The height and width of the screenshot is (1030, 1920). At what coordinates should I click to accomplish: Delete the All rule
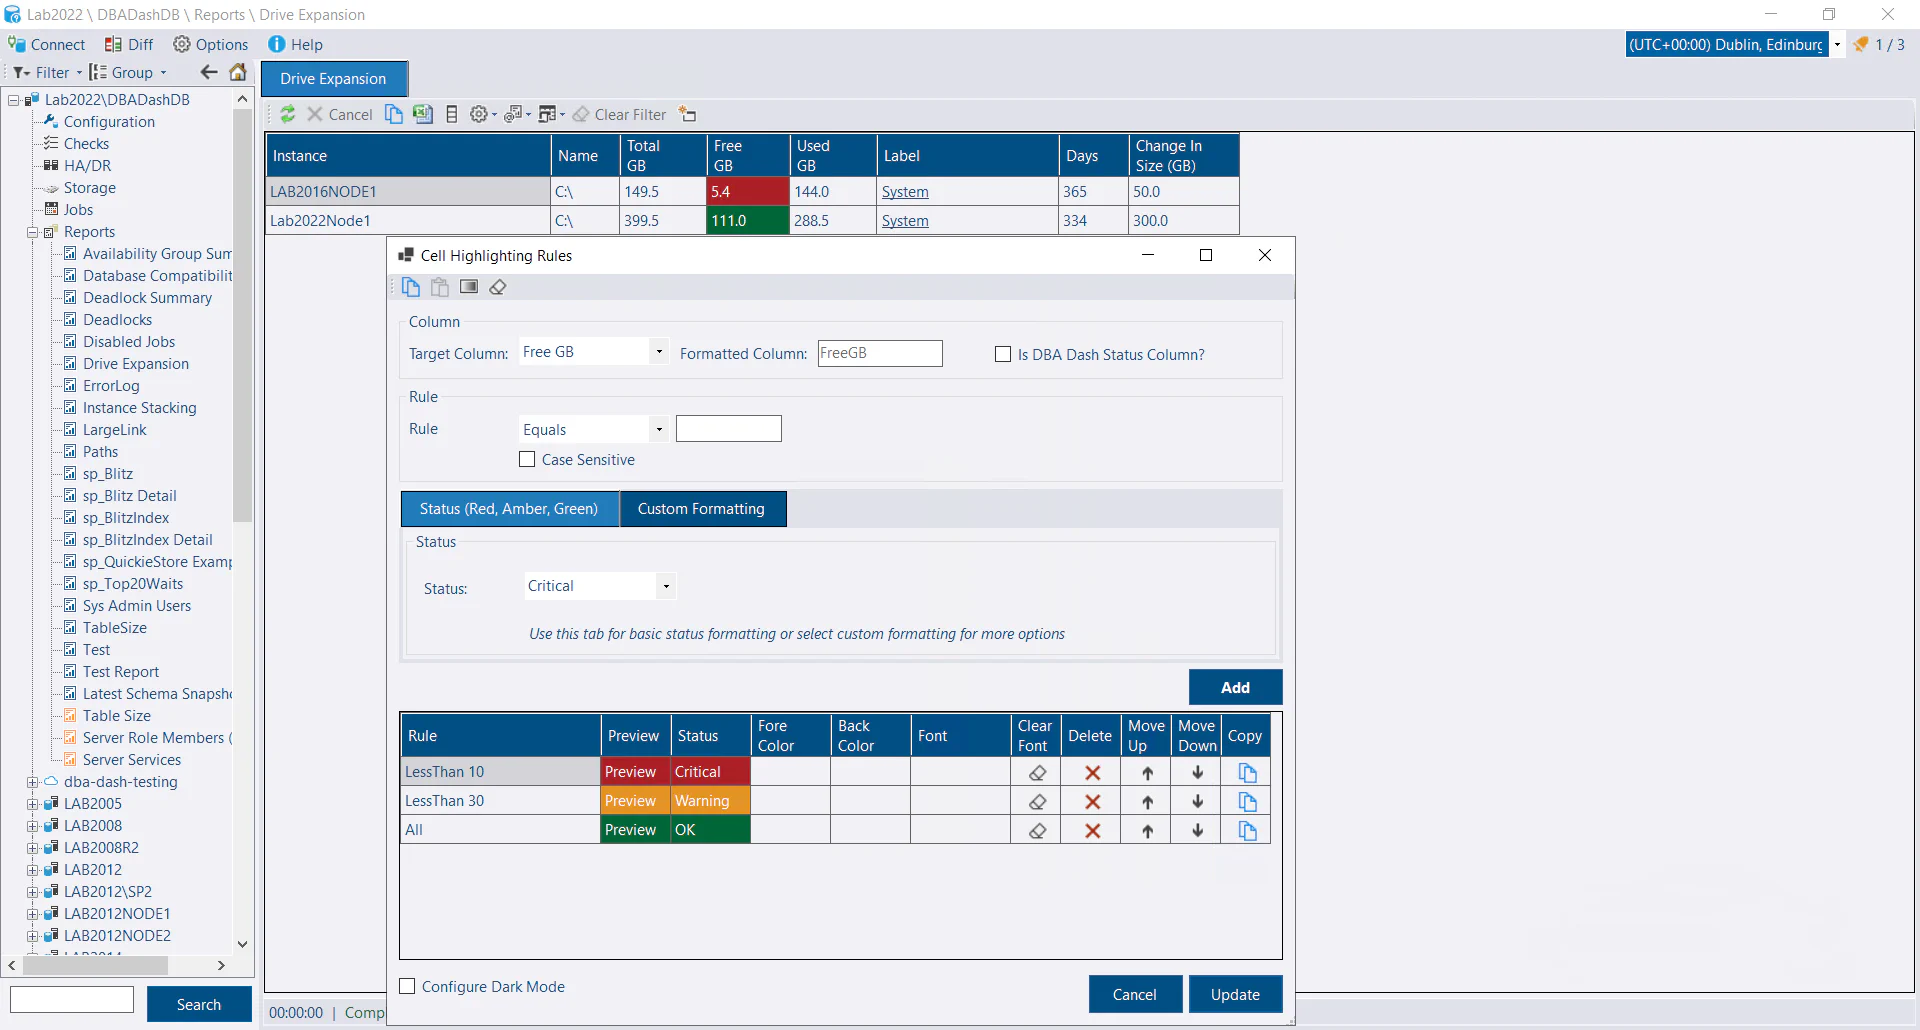pyautogui.click(x=1093, y=830)
